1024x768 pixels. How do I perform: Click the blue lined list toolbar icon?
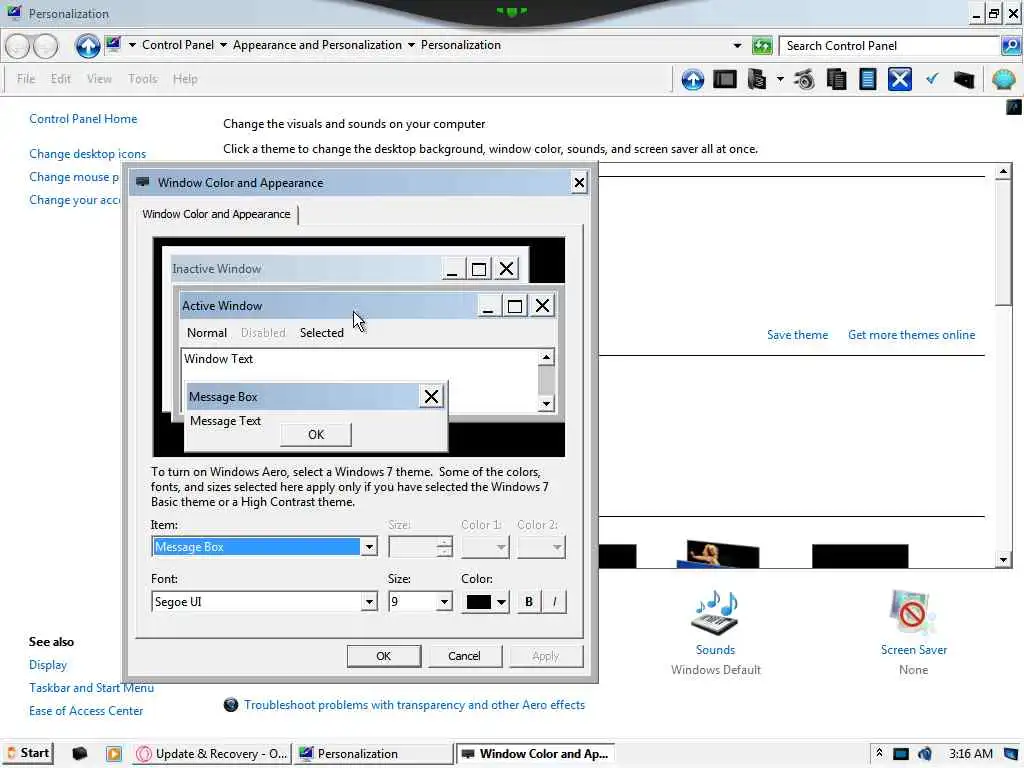(x=868, y=80)
